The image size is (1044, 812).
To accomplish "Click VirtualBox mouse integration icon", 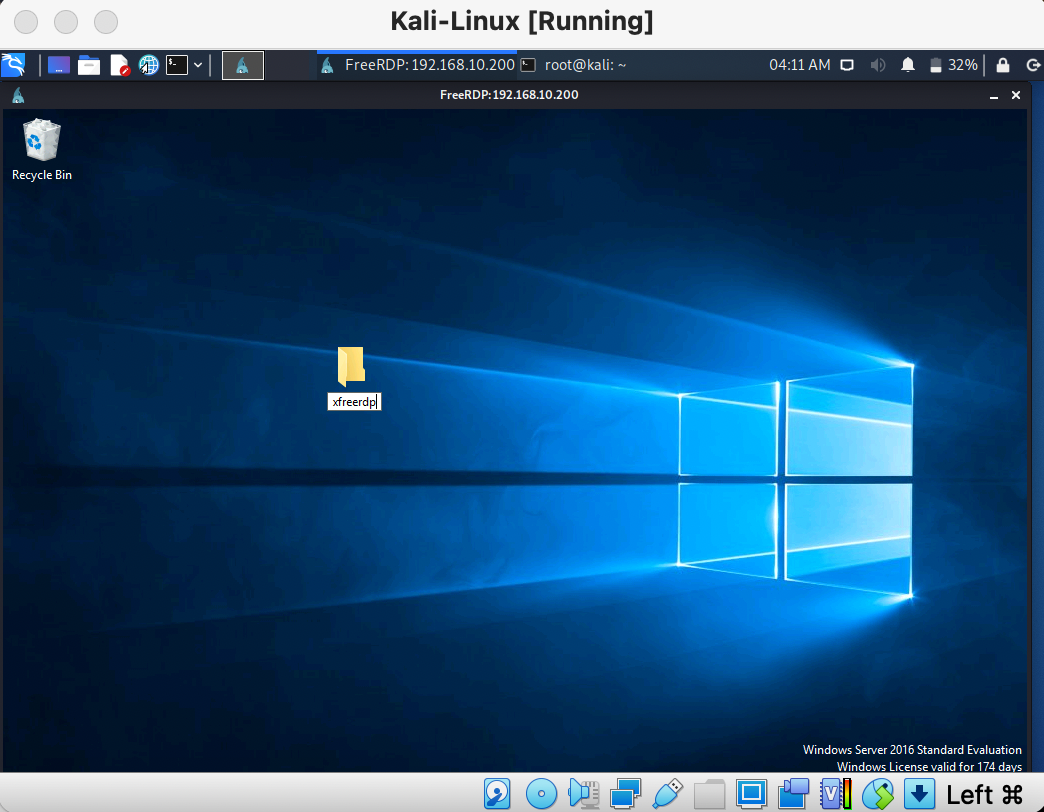I will click(x=878, y=793).
